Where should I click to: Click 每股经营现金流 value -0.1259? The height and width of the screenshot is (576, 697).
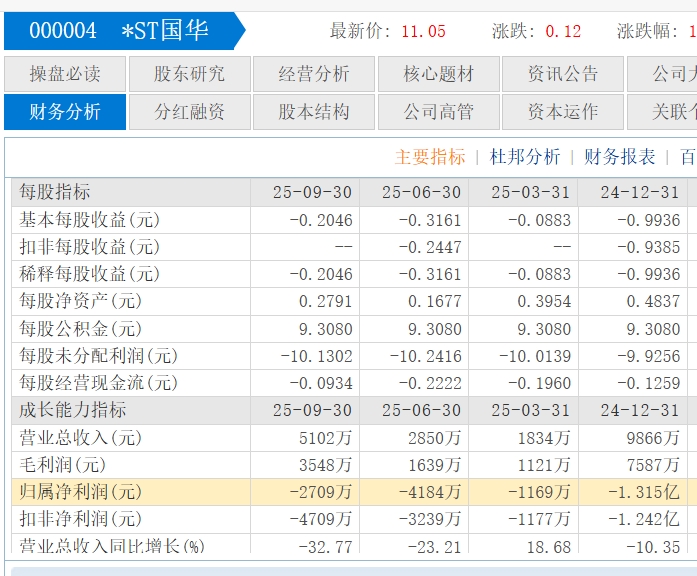(649, 383)
